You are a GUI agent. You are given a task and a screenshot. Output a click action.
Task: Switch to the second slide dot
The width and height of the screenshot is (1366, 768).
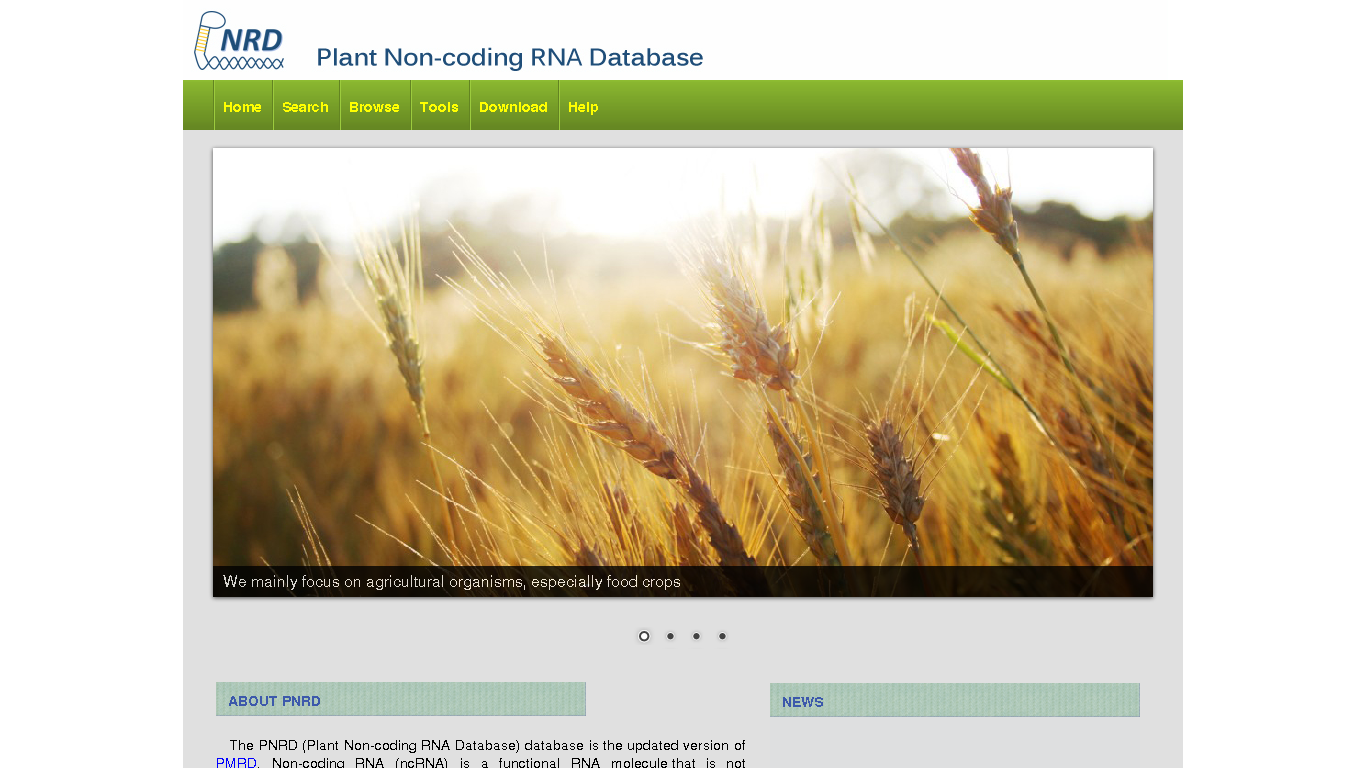[x=670, y=636]
